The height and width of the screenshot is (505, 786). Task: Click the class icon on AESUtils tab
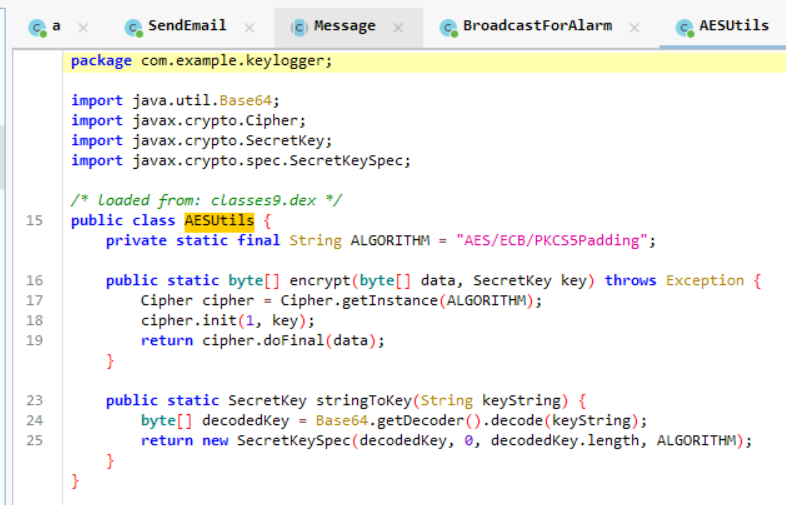[x=684, y=28]
